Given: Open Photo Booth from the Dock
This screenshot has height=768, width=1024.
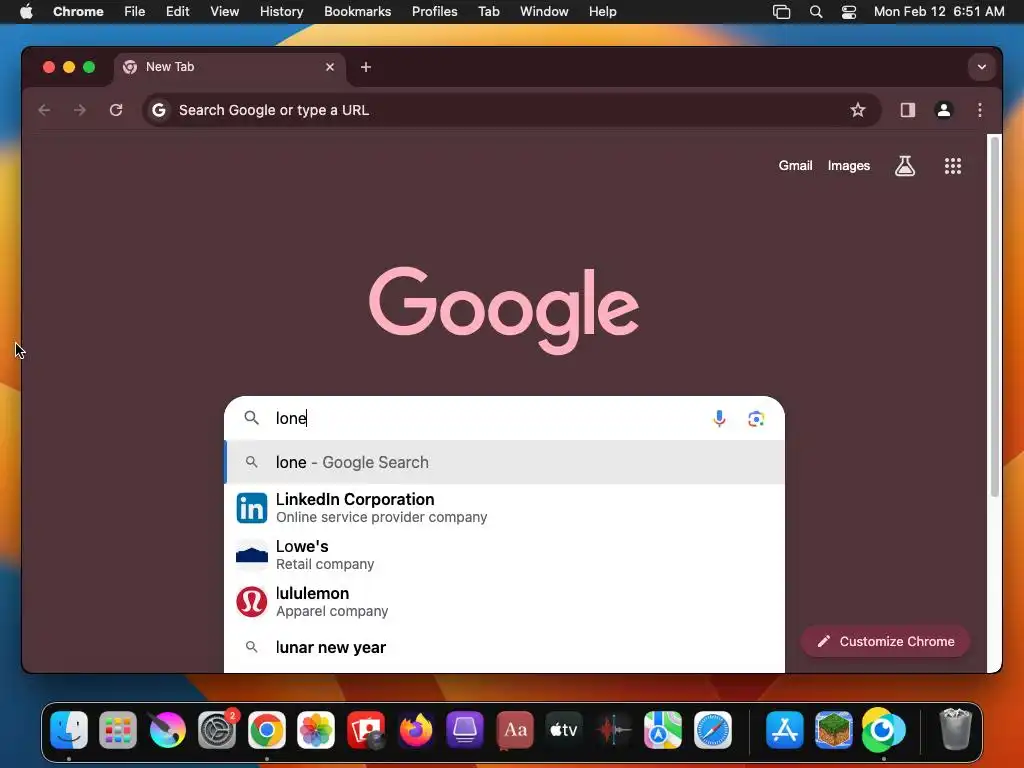Looking at the screenshot, I should [366, 729].
